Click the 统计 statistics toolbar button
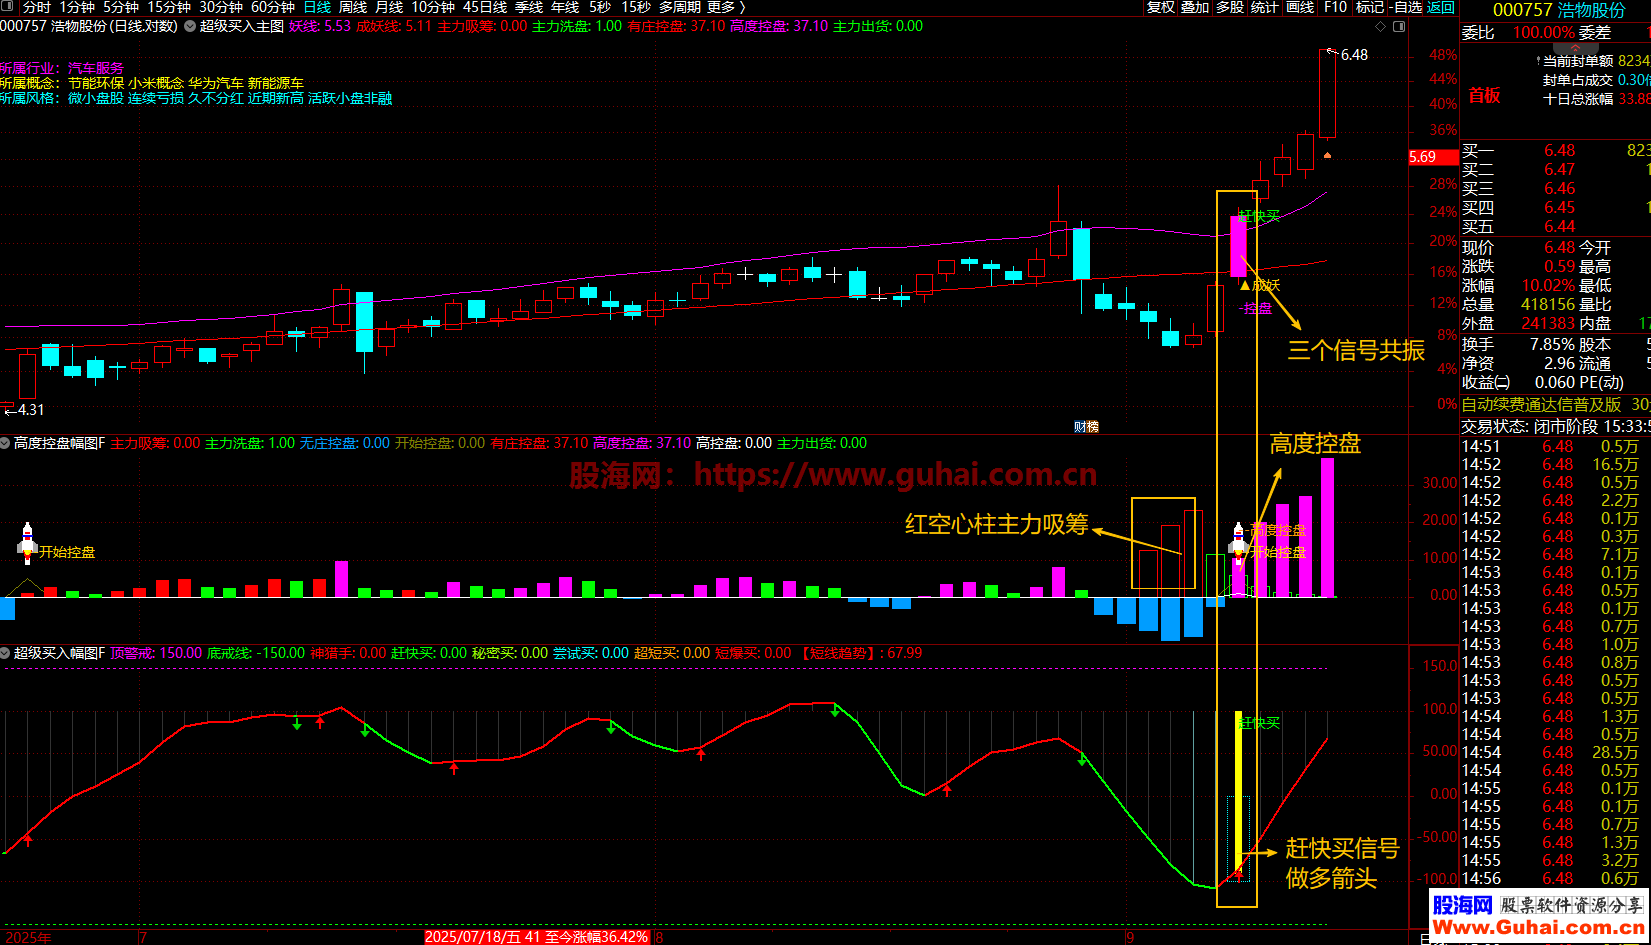1651x945 pixels. tap(1265, 7)
